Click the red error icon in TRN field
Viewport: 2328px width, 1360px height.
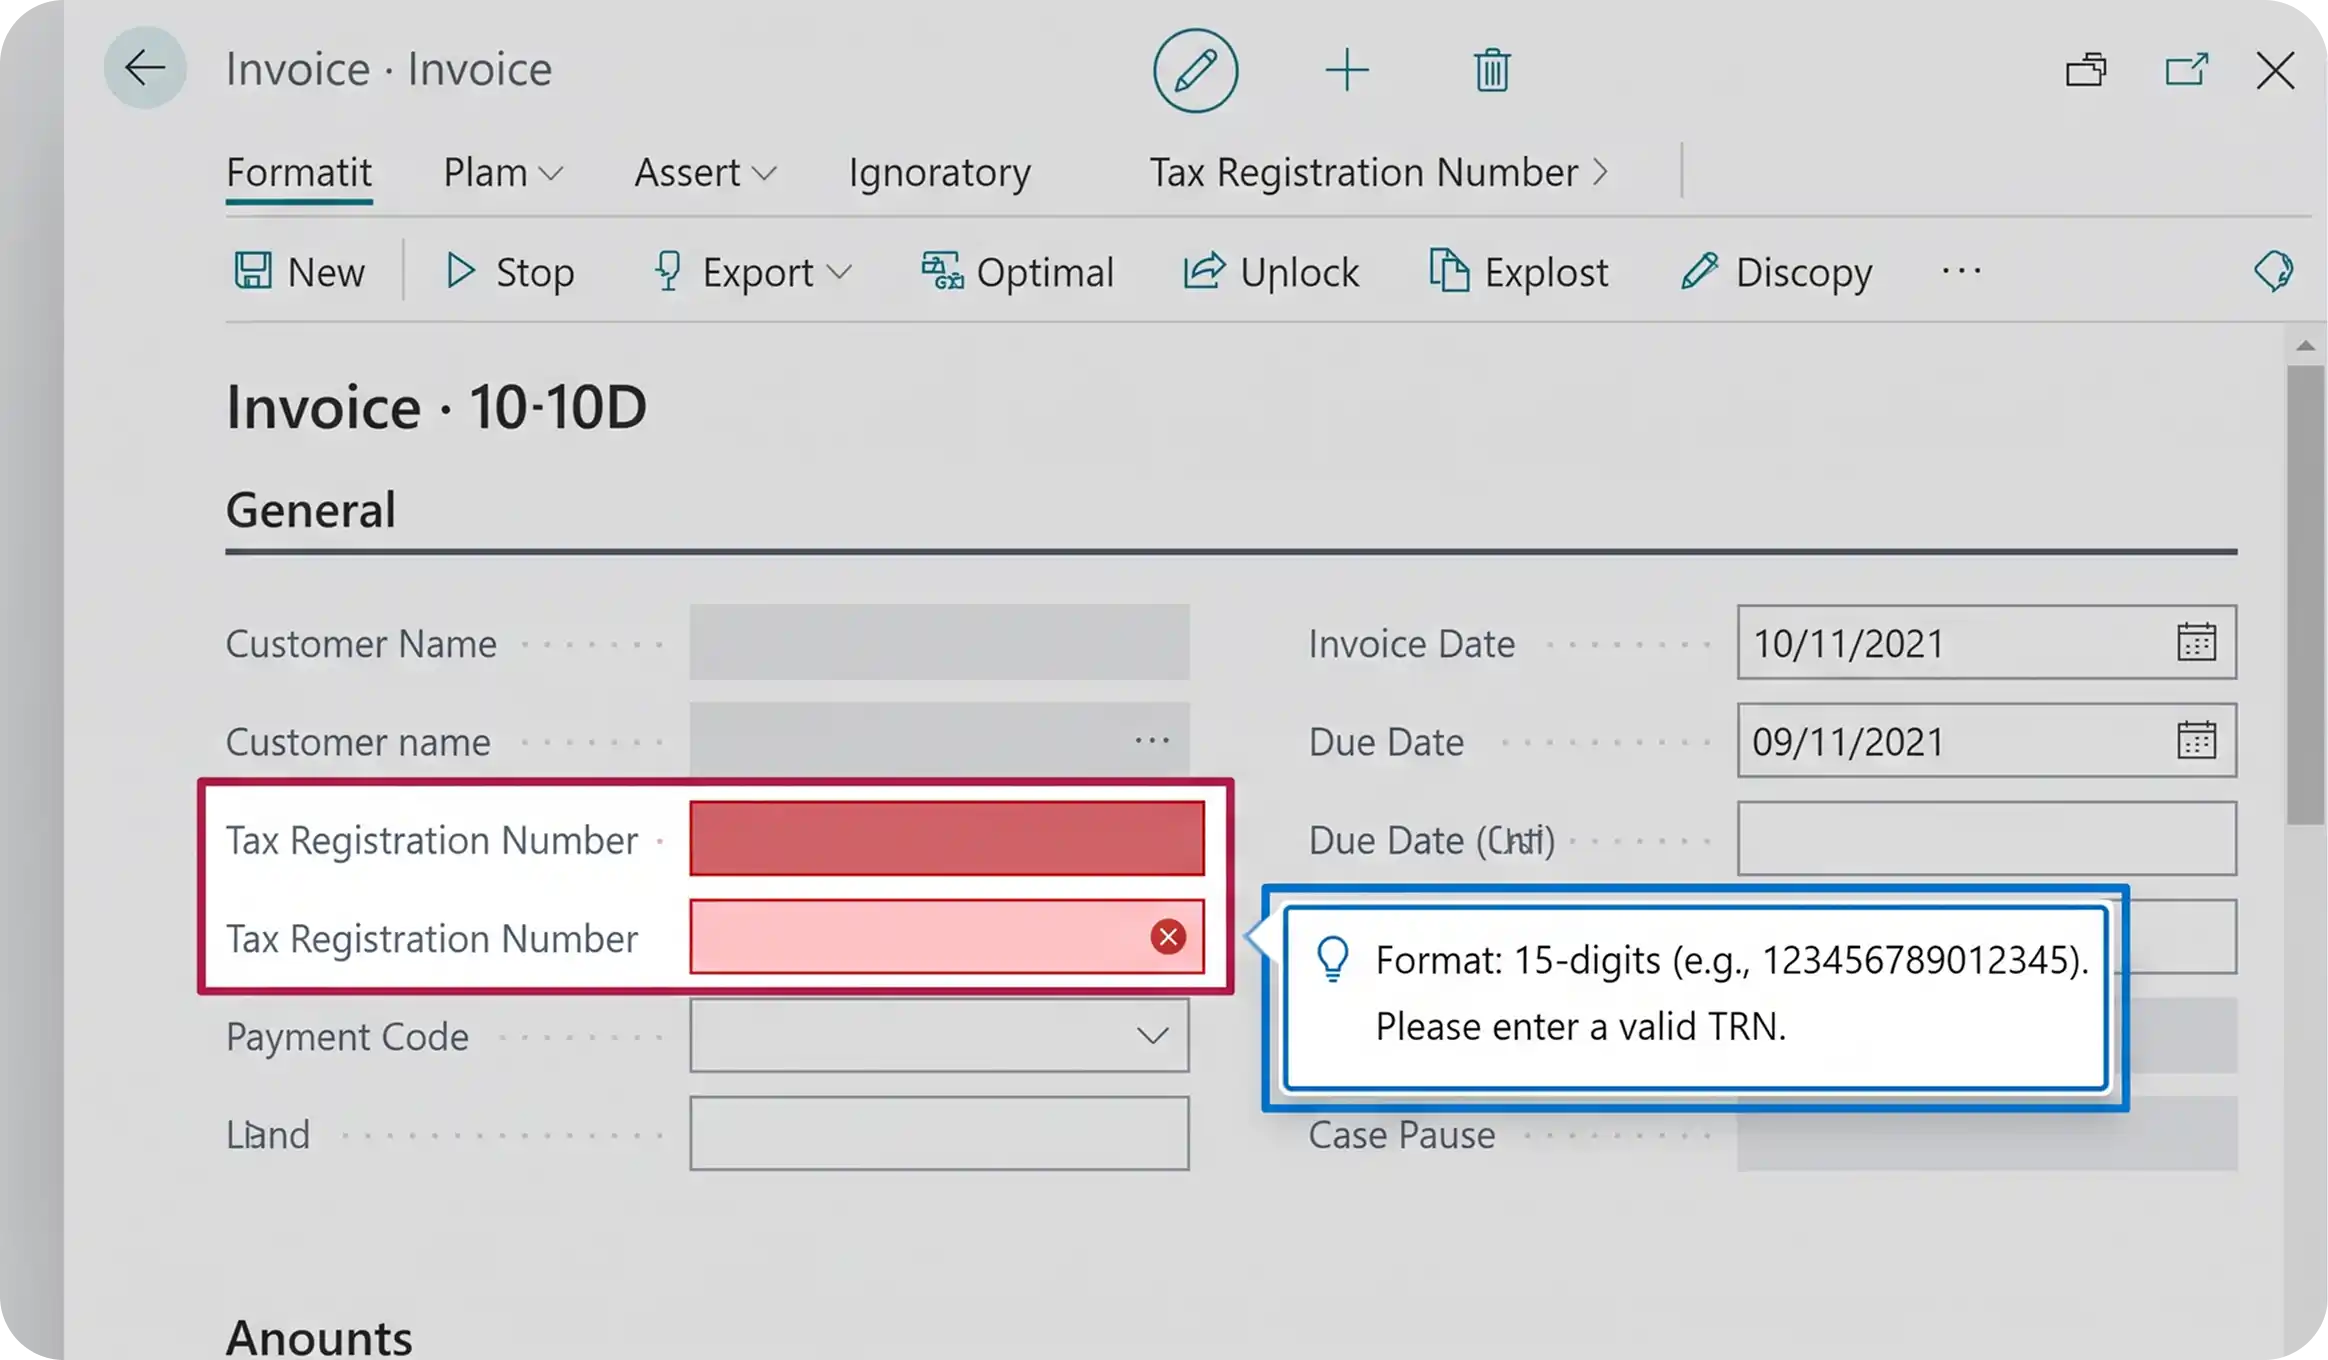[1168, 937]
